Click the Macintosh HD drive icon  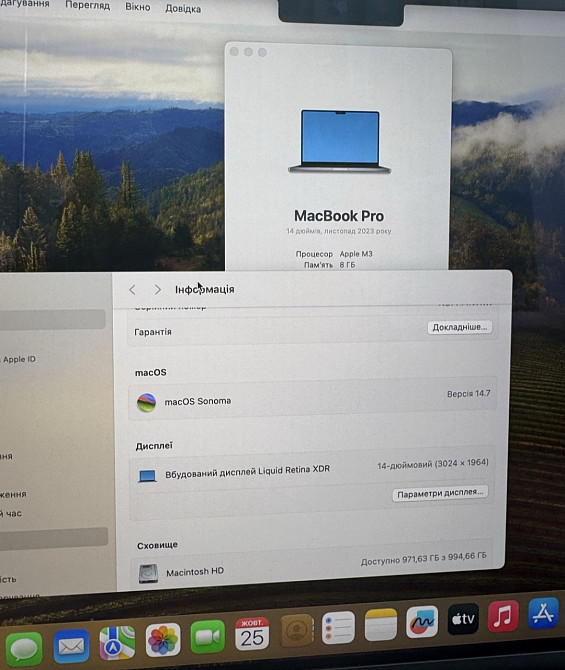148,573
